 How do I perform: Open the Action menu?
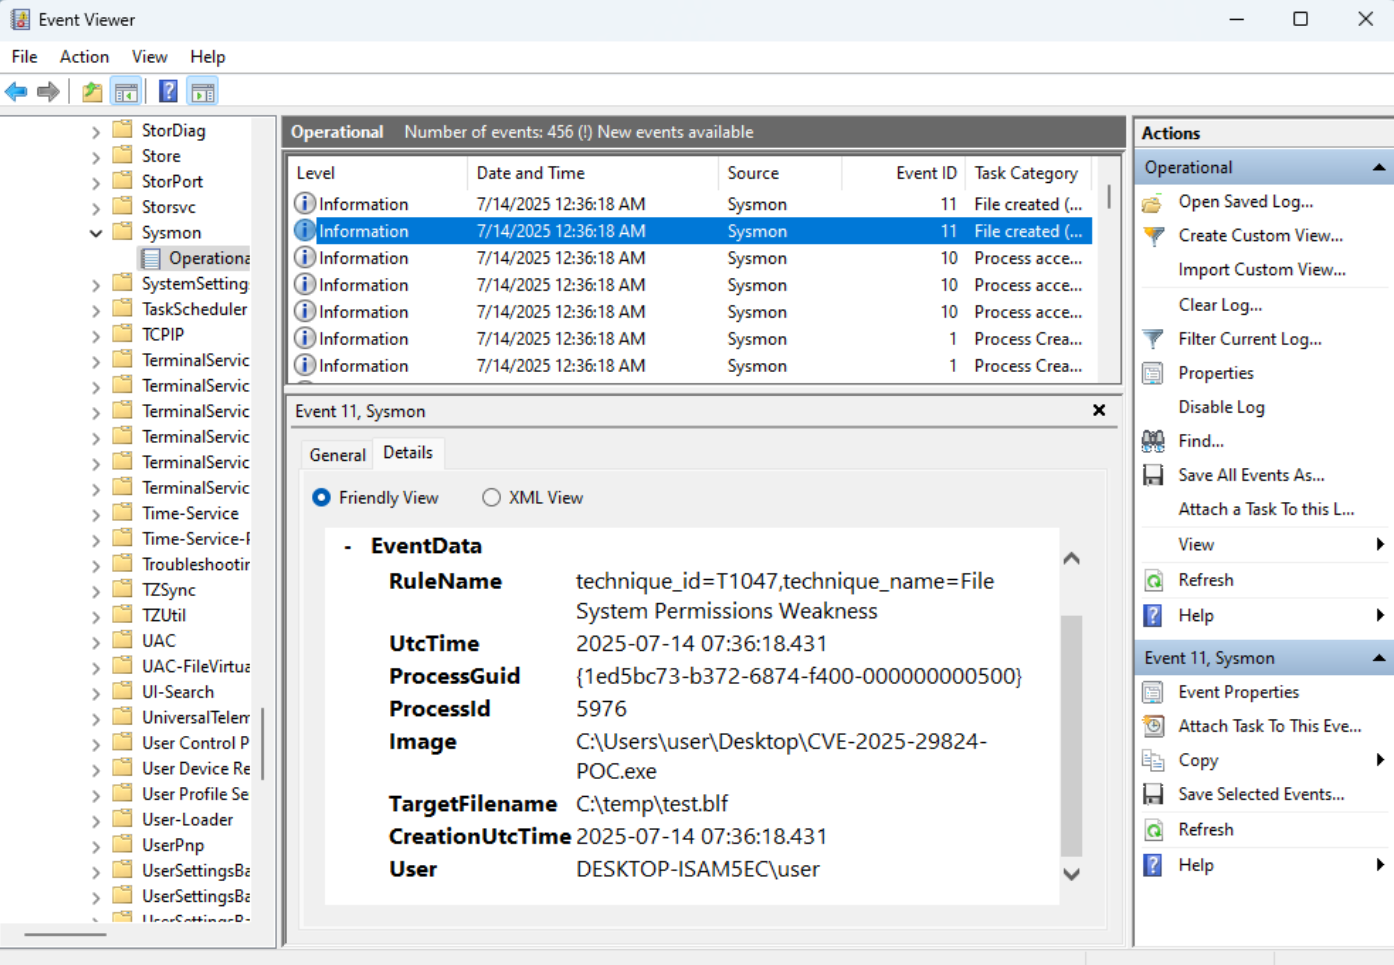click(x=84, y=57)
